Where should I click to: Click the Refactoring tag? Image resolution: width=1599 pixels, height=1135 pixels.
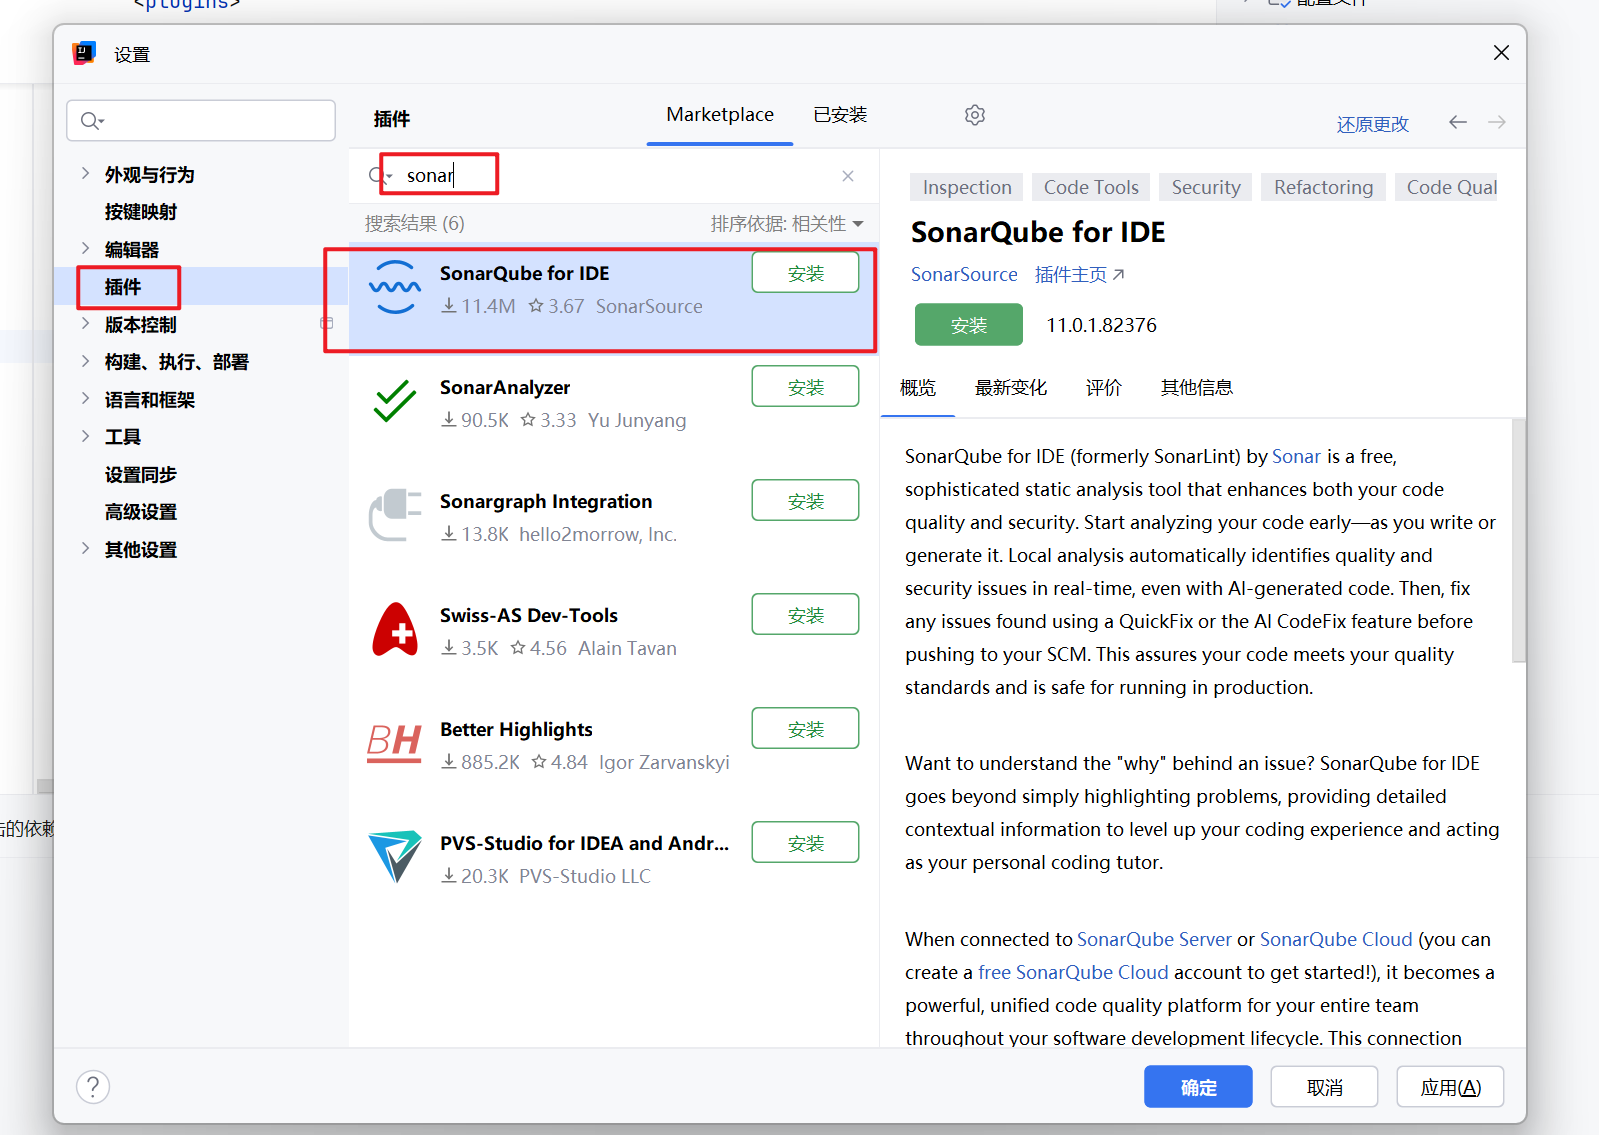click(1323, 187)
